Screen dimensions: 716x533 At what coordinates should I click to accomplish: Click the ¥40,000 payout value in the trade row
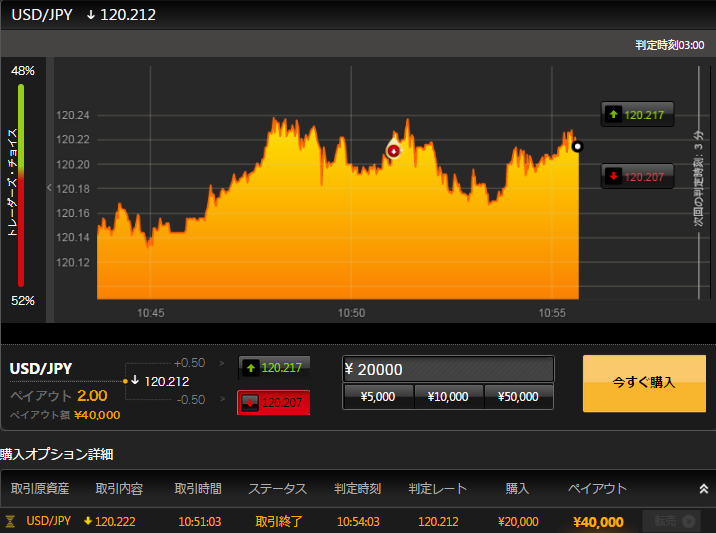coord(598,522)
